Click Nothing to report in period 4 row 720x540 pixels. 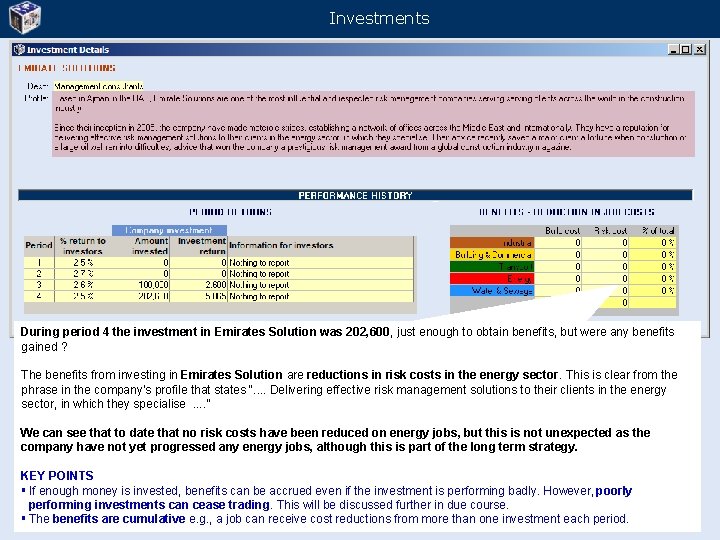coord(259,296)
